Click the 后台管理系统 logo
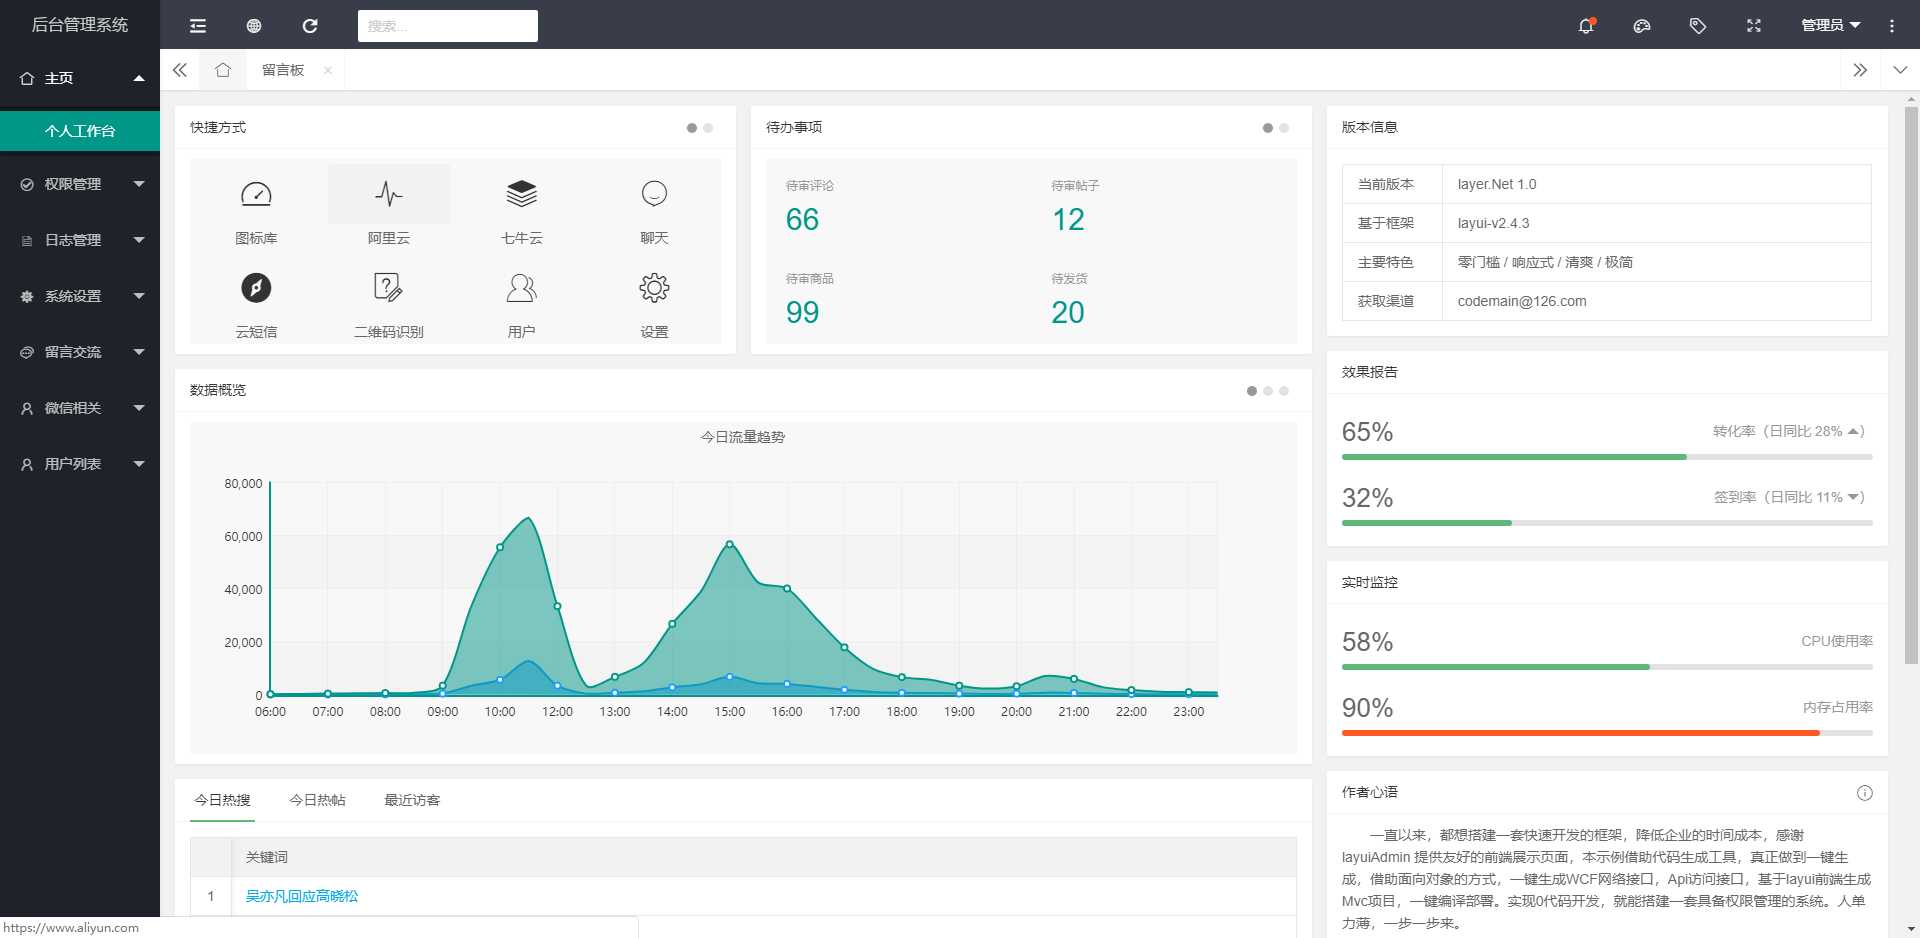Image resolution: width=1920 pixels, height=938 pixels. pyautogui.click(x=80, y=25)
